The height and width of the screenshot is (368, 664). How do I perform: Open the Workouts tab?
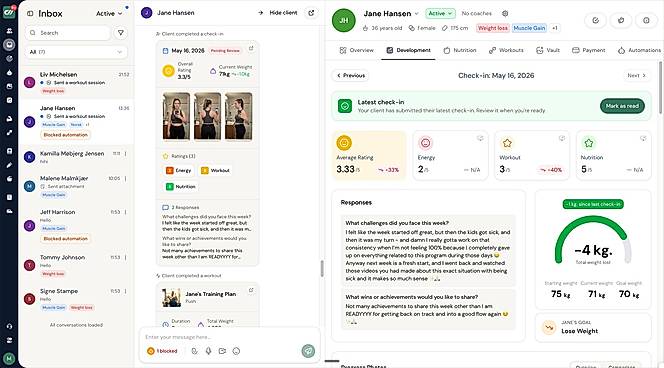pos(506,50)
